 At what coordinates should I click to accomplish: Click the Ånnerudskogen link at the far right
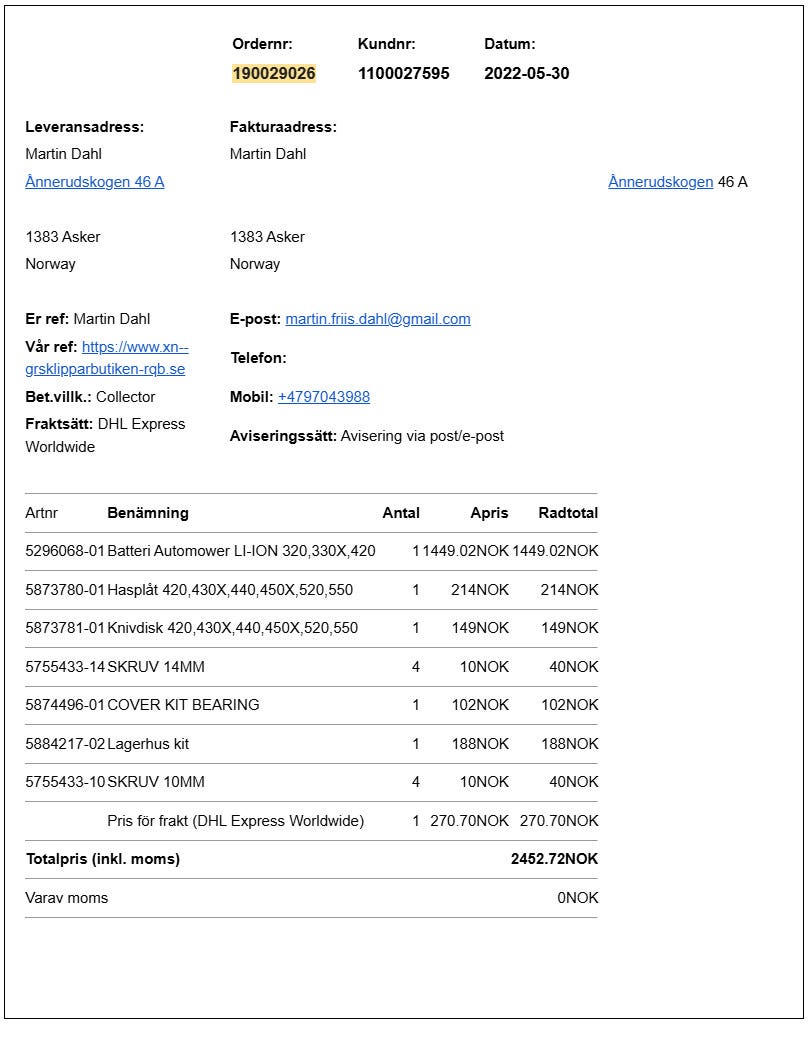(x=660, y=182)
